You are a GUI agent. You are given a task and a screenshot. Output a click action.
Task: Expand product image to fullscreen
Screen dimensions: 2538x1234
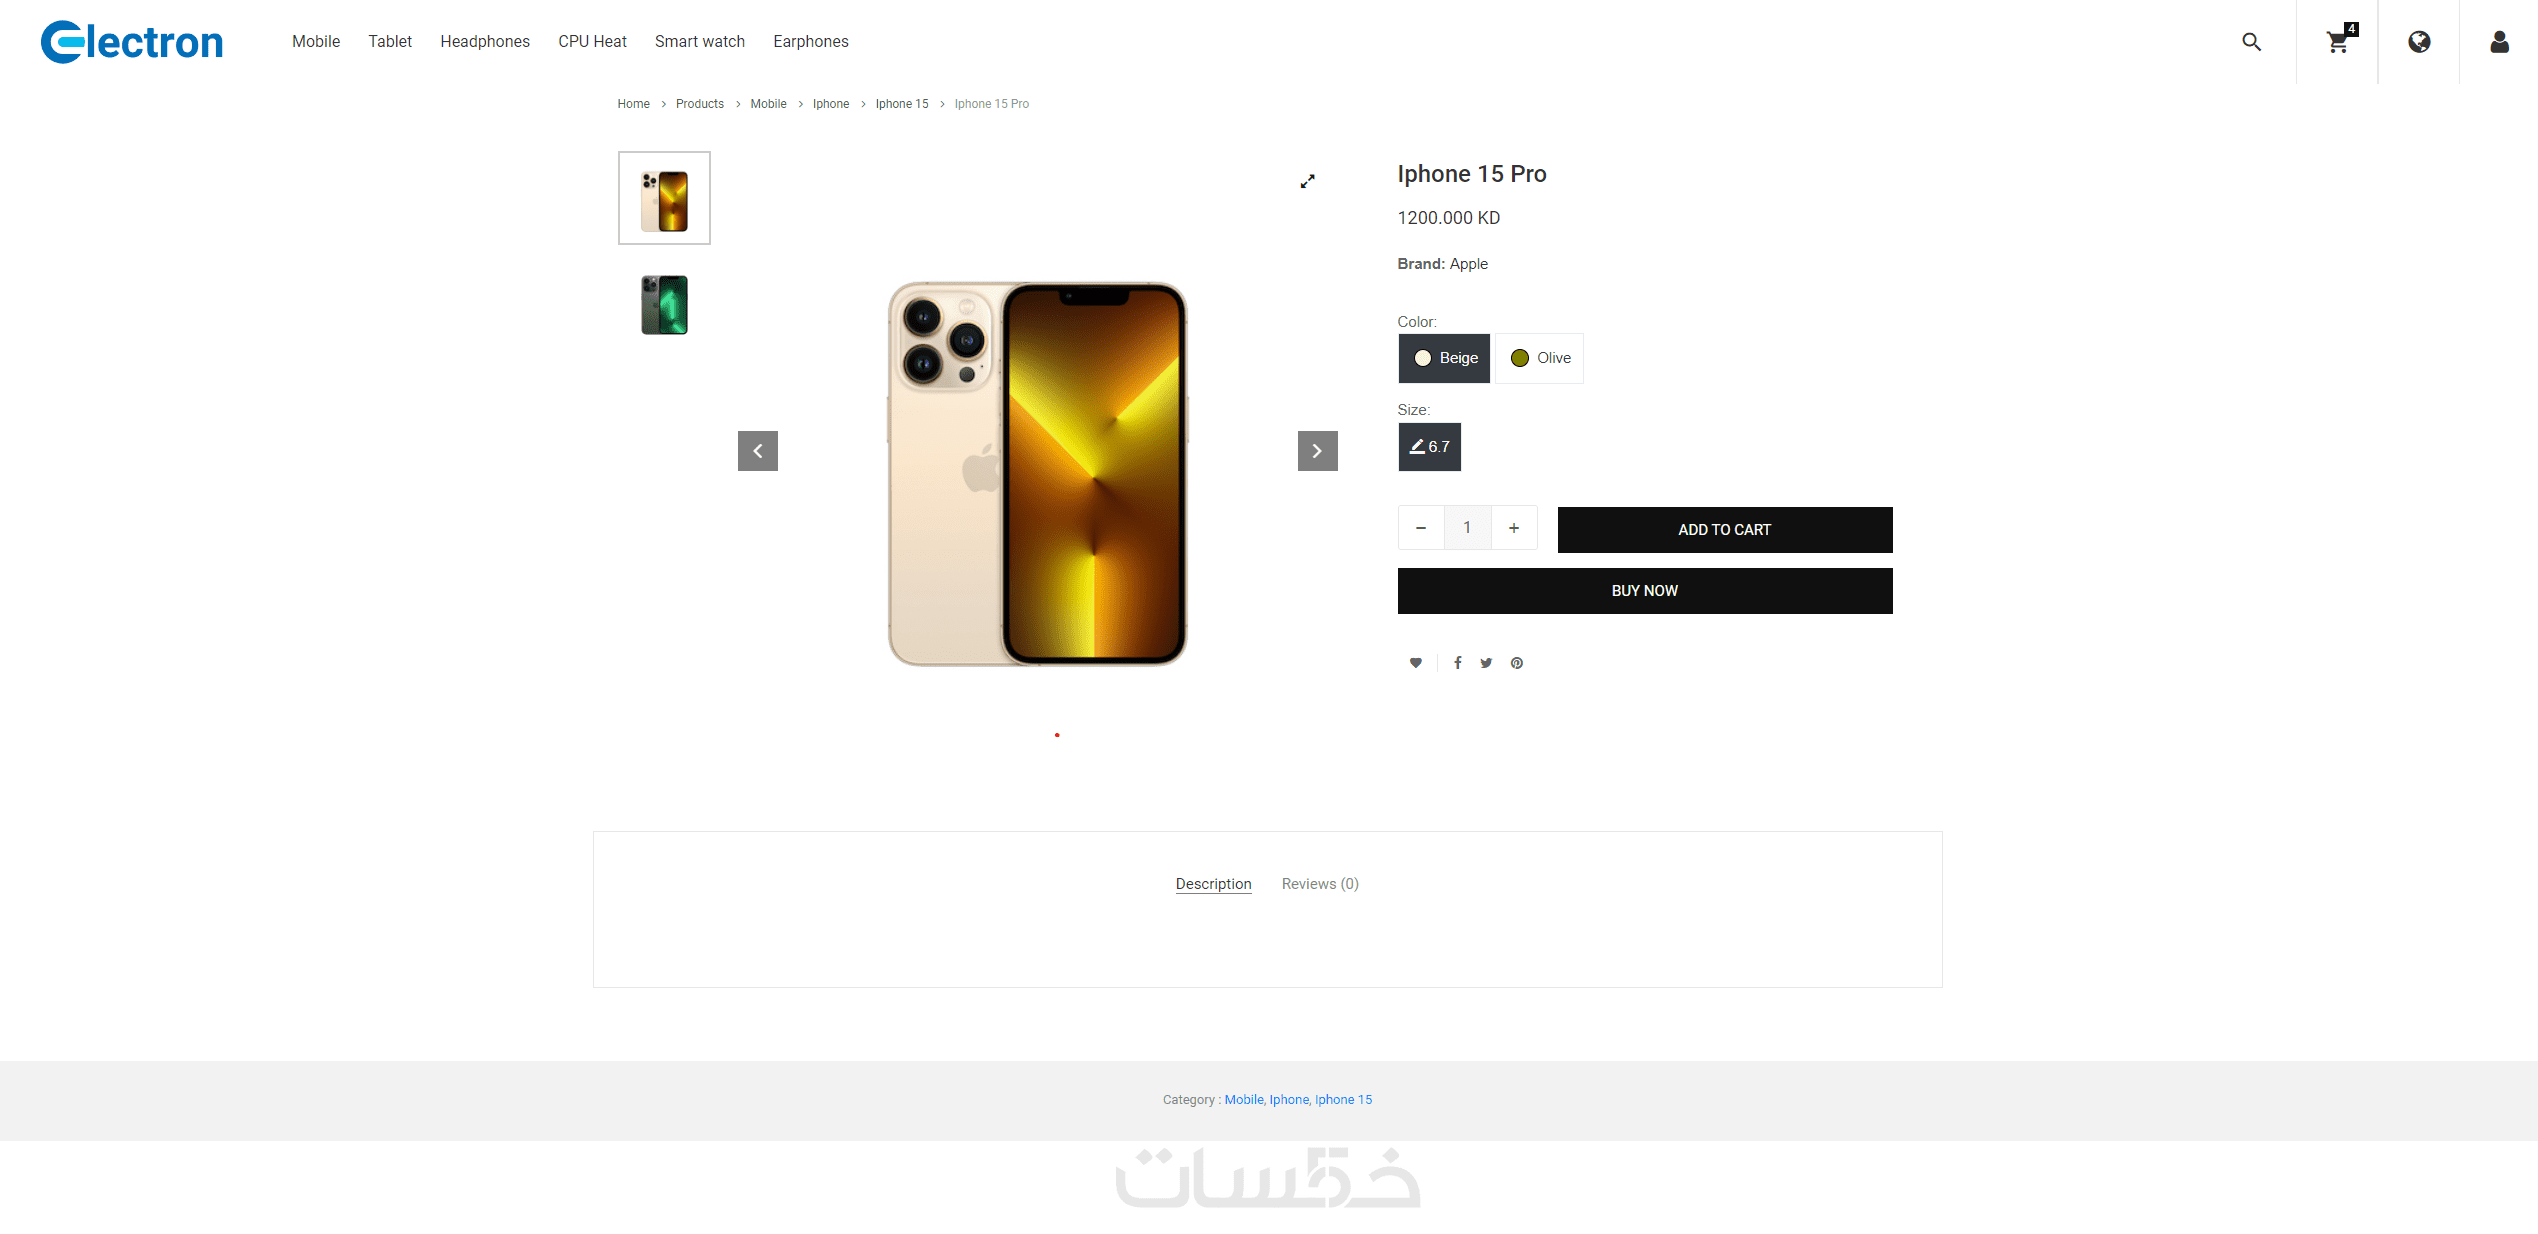pos(1307,181)
